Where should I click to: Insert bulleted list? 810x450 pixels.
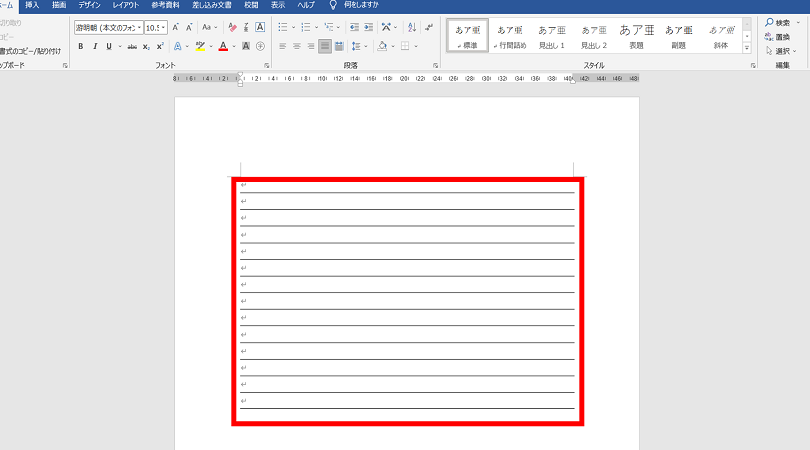pyautogui.click(x=283, y=27)
